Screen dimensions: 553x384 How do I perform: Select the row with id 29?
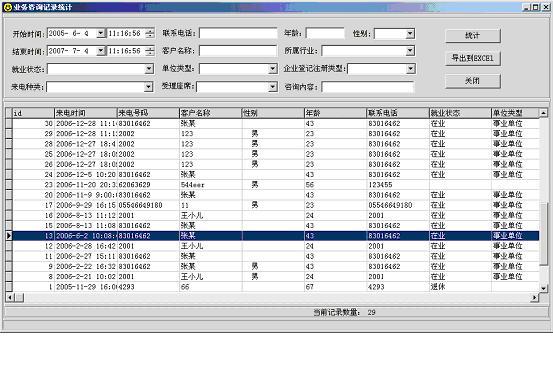(276, 134)
